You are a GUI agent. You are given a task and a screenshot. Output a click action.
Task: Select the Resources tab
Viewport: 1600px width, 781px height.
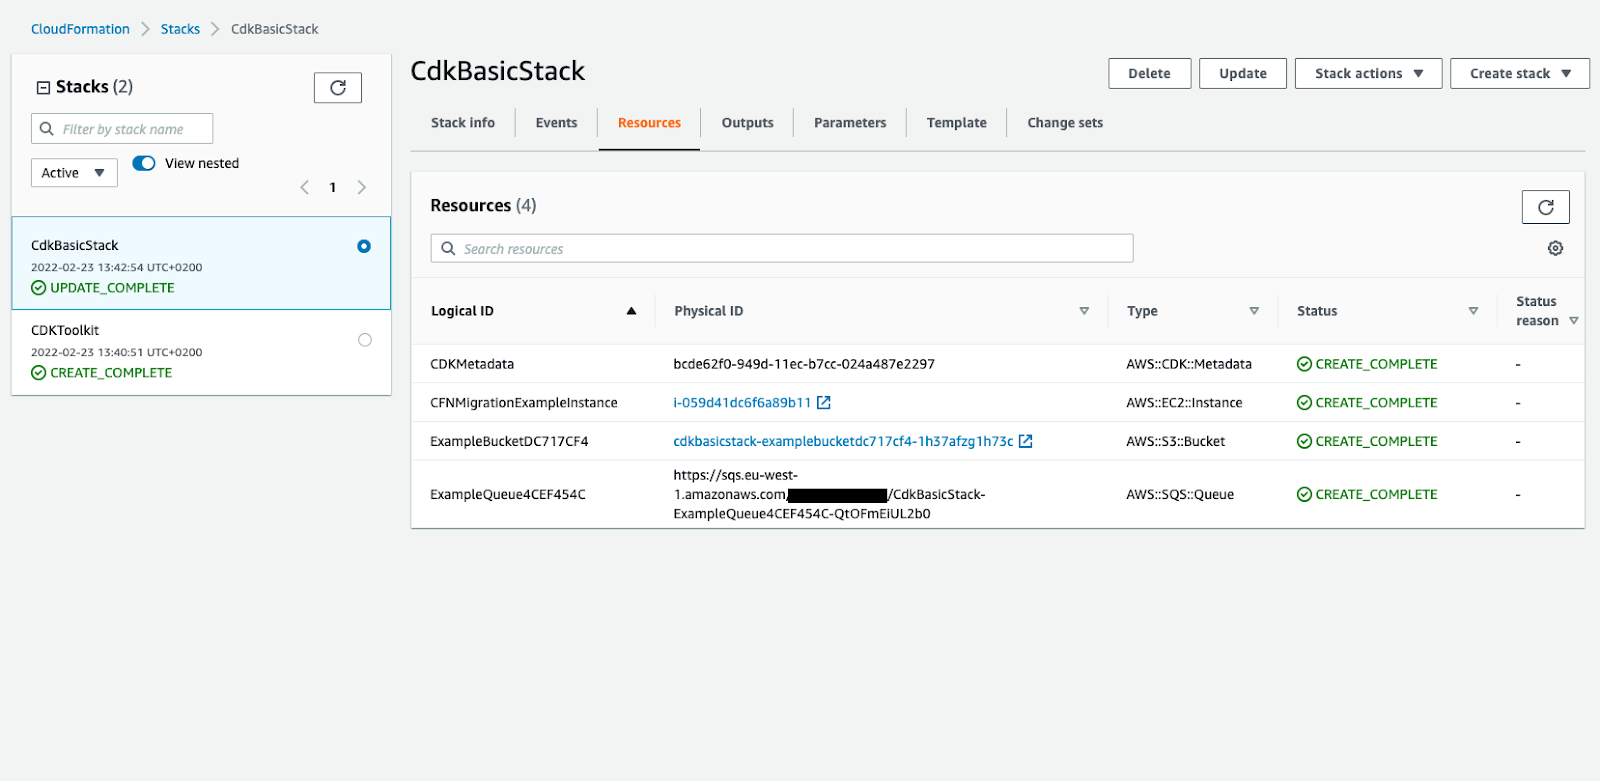[x=649, y=123]
